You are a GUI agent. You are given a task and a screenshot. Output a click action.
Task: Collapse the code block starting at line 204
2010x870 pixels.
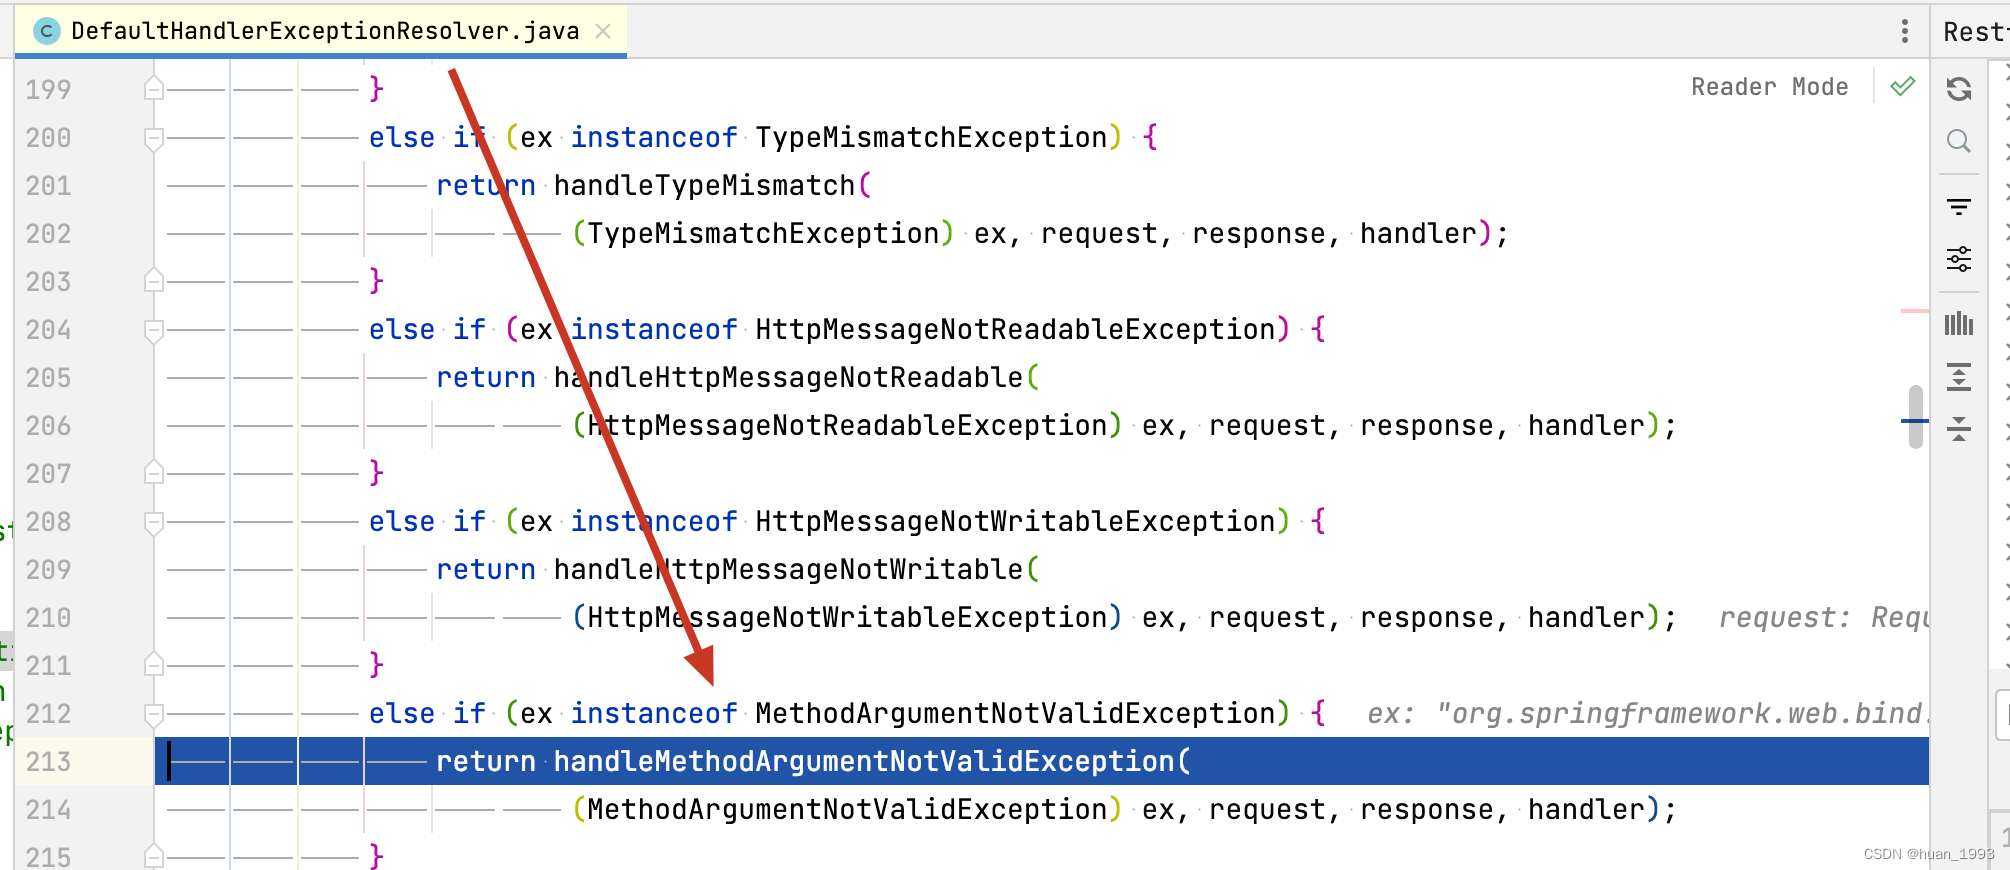(154, 330)
